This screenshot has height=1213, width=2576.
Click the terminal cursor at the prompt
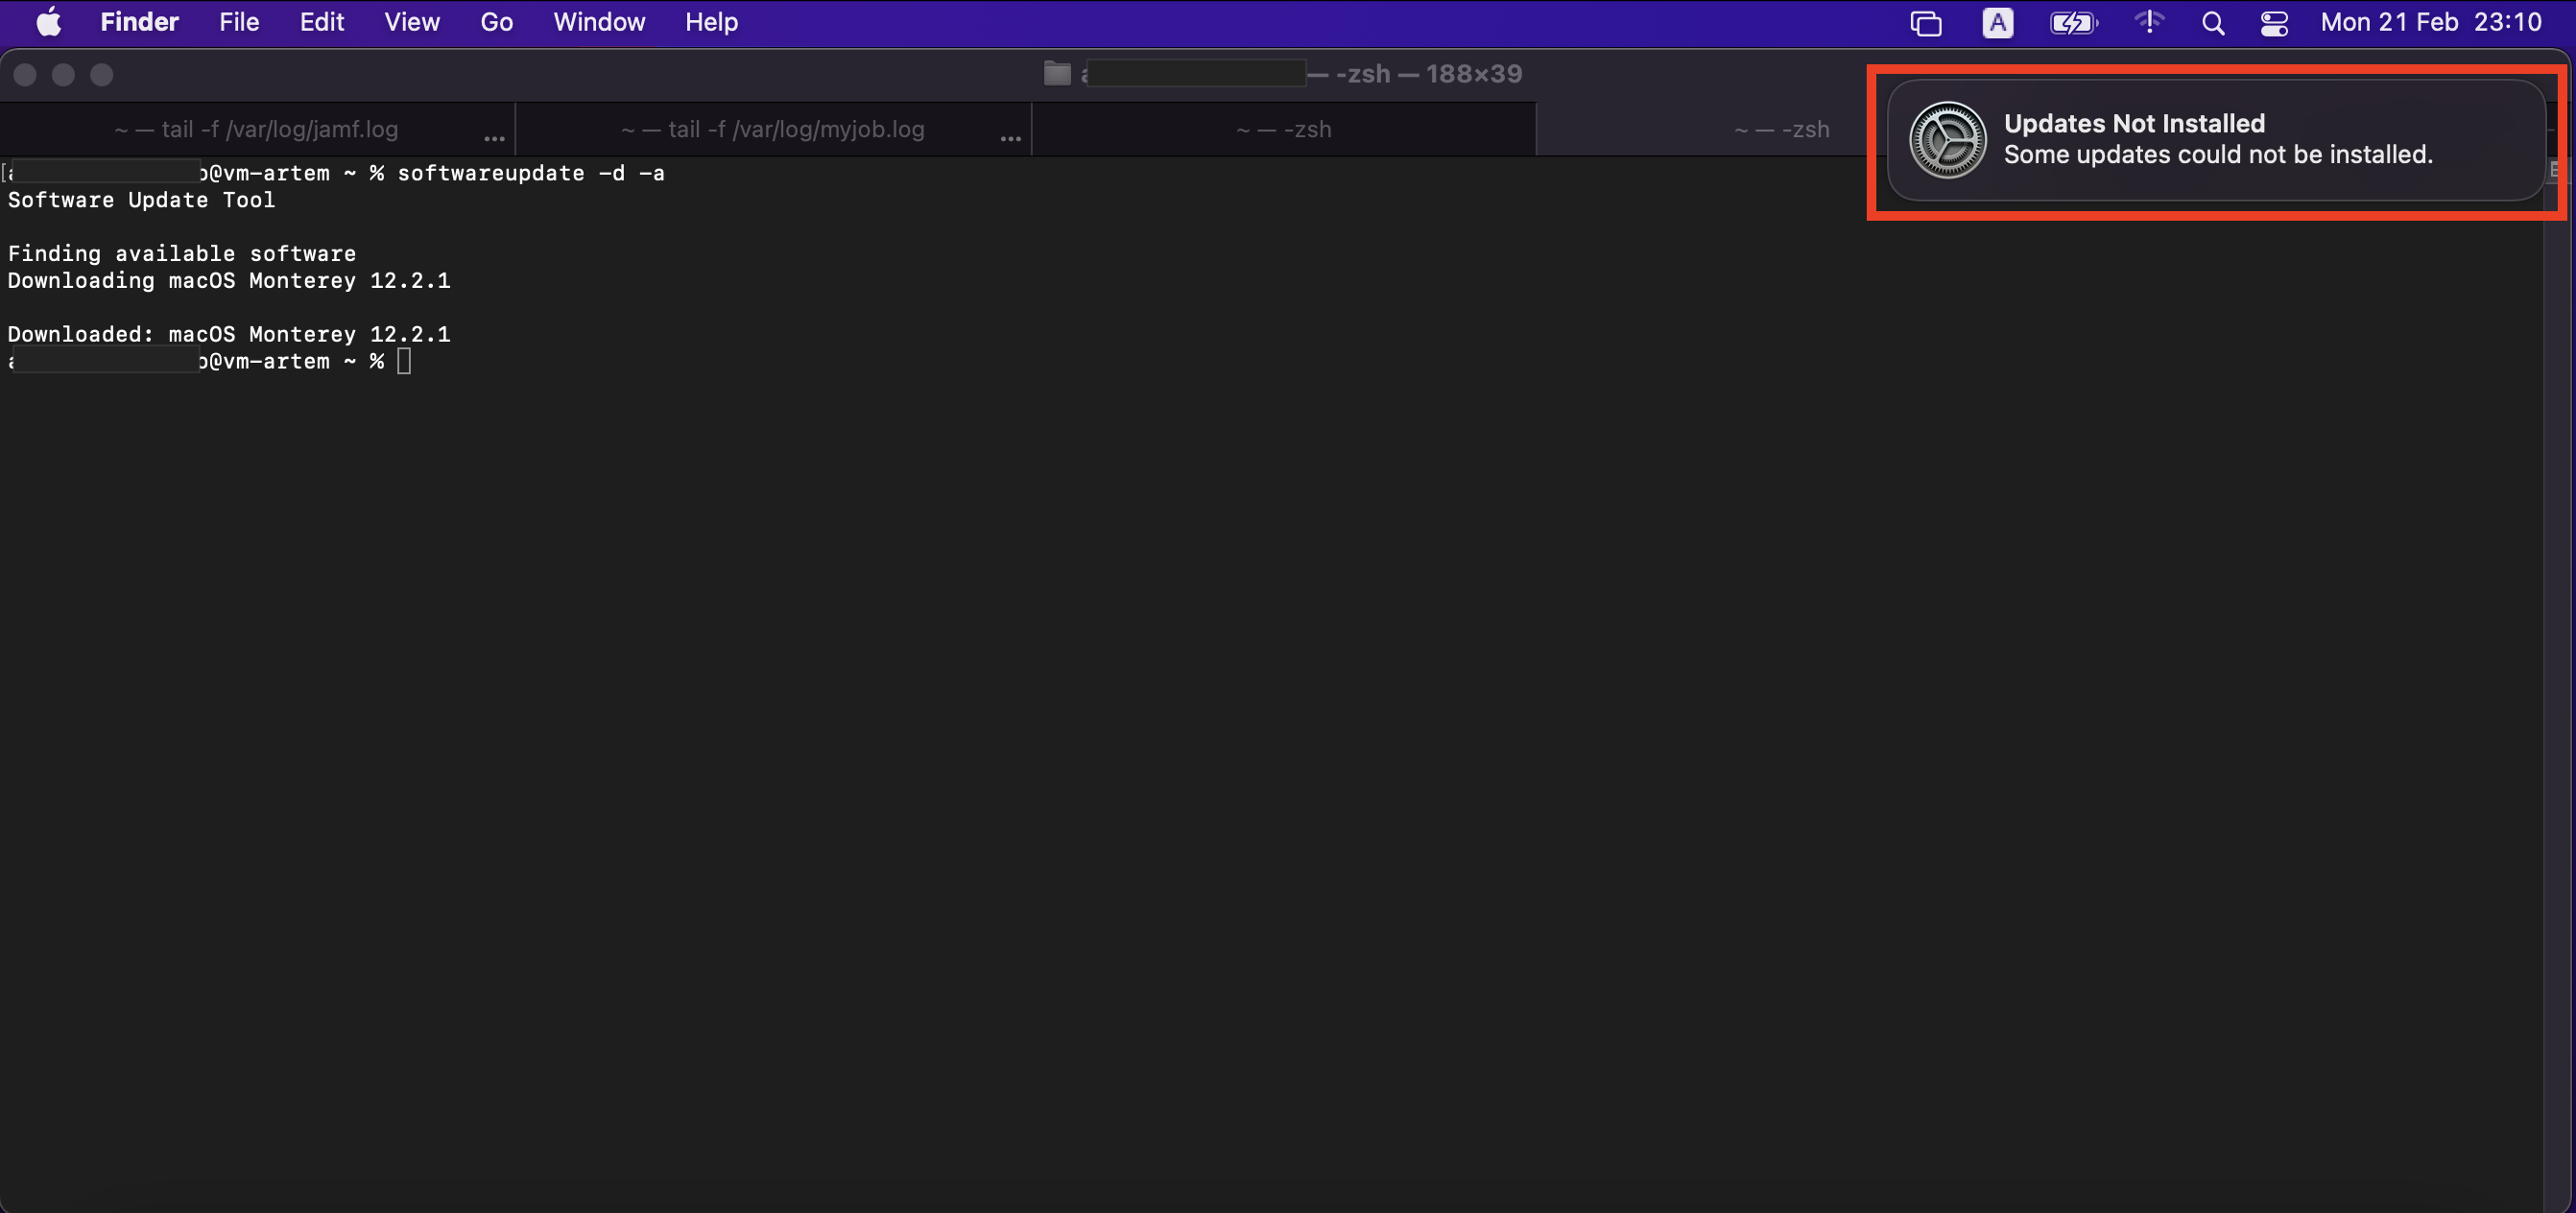tap(404, 361)
